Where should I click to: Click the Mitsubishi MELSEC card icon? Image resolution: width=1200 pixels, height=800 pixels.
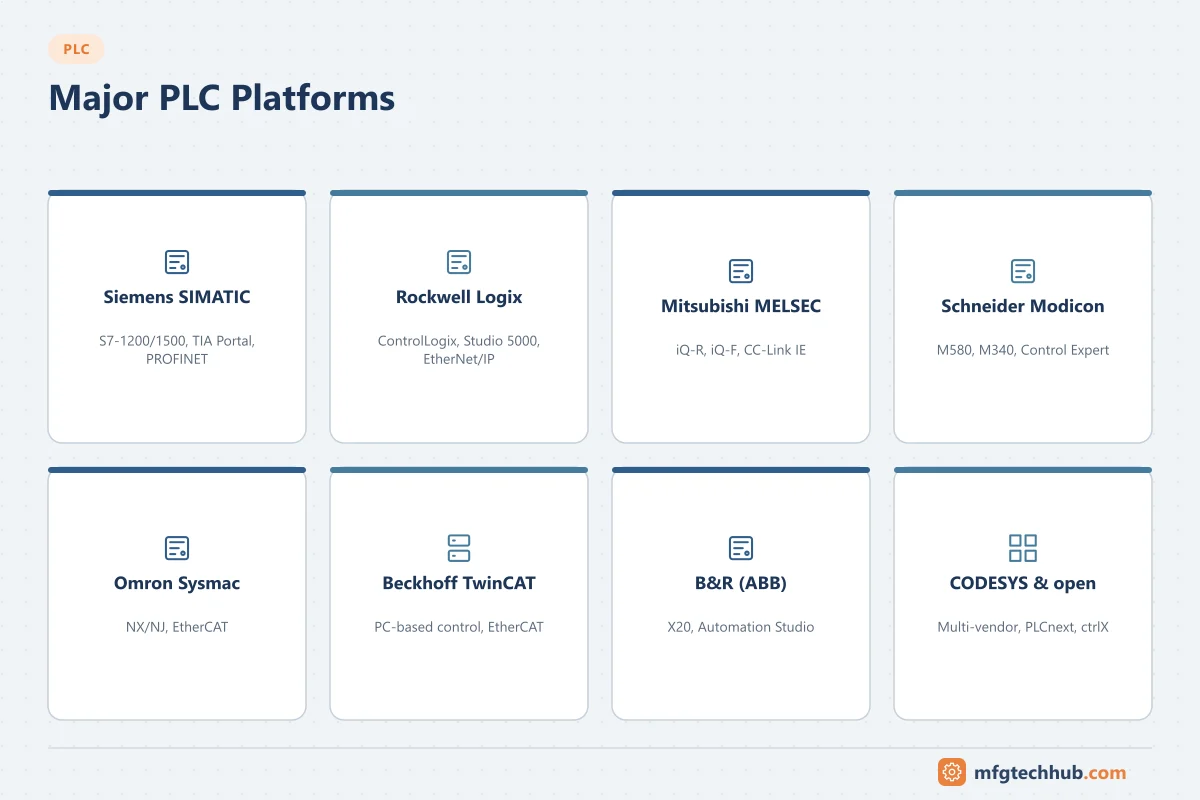[741, 271]
